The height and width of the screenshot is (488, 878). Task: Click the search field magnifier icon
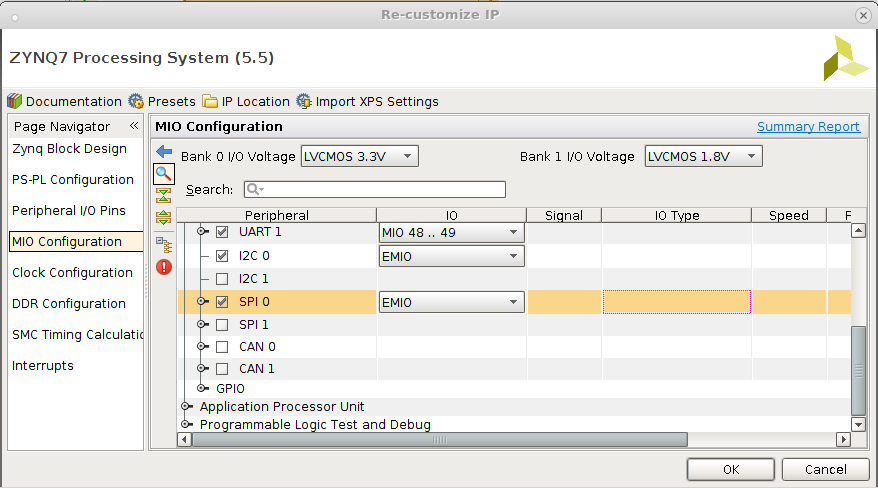[254, 189]
